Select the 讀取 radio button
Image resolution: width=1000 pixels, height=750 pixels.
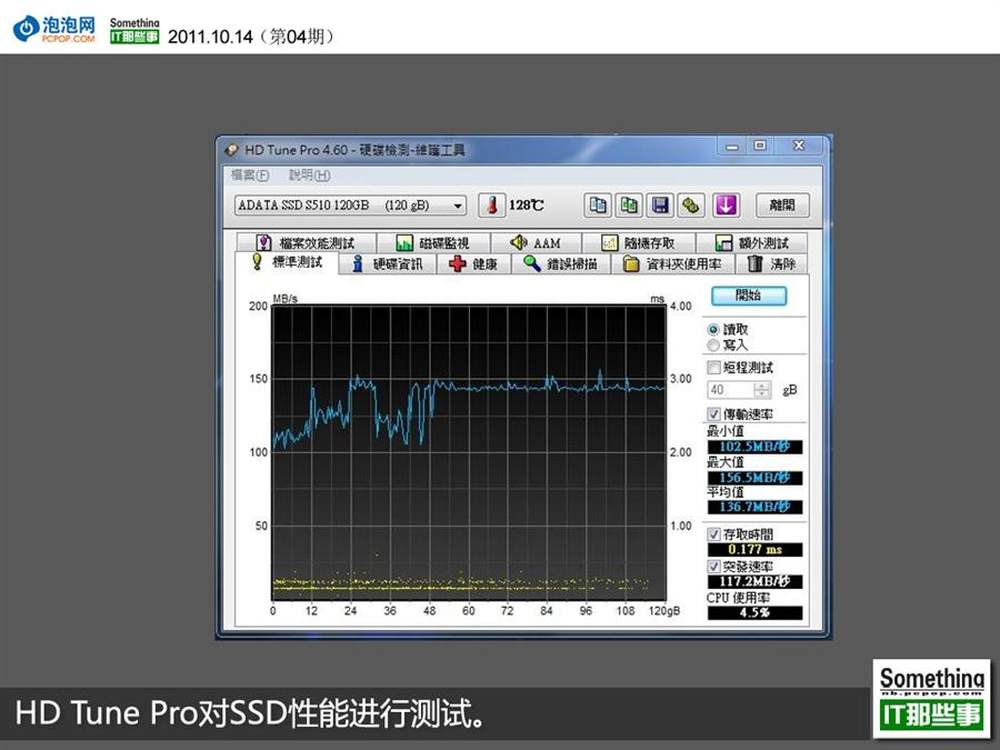pyautogui.click(x=714, y=330)
